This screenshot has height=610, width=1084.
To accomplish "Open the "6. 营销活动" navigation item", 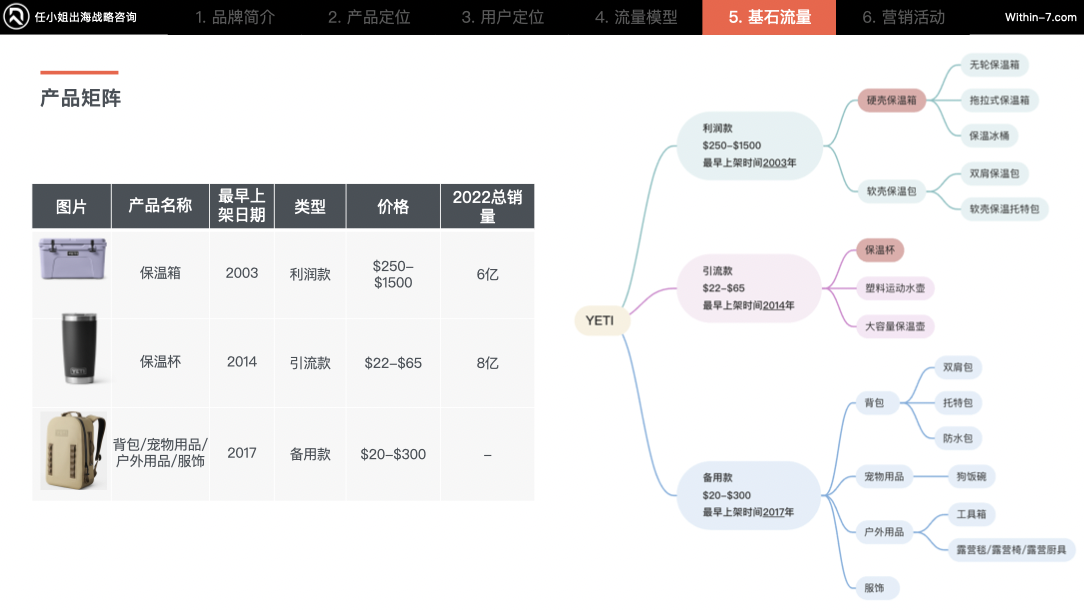I will tap(902, 16).
